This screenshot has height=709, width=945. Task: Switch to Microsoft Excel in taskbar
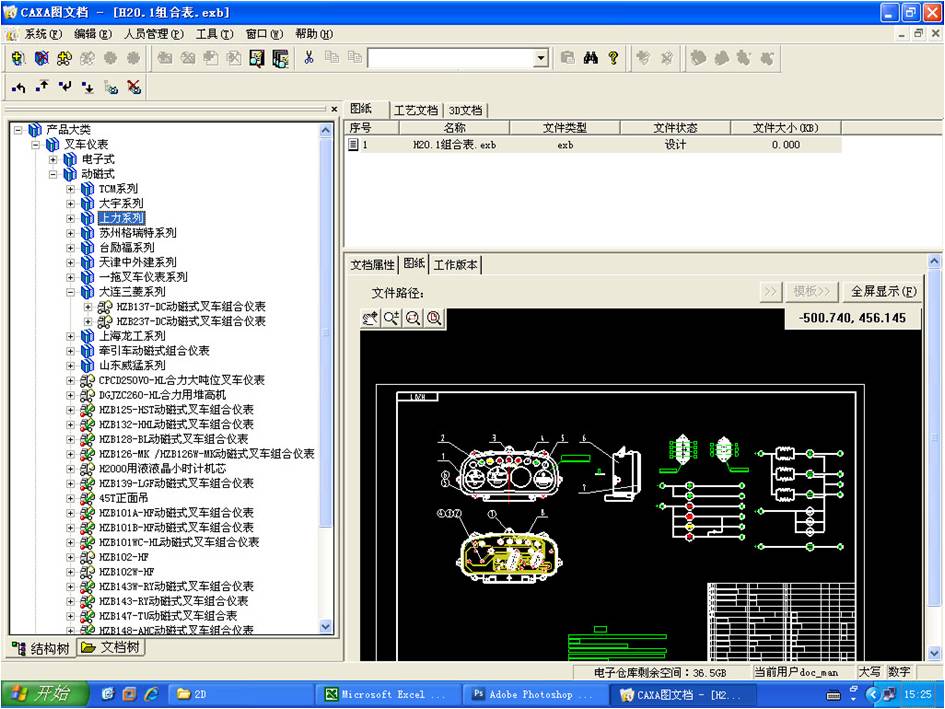tap(388, 694)
